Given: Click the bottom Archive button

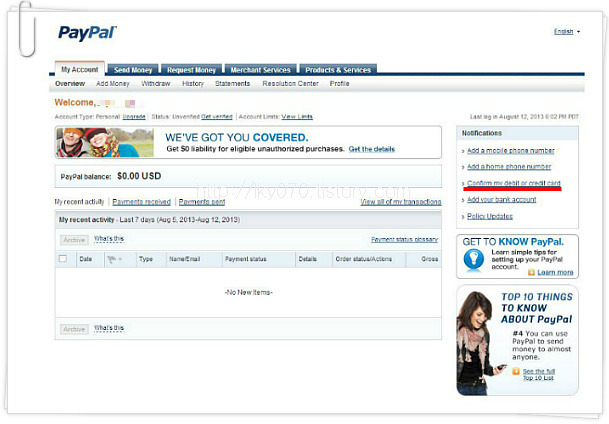Looking at the screenshot, I should (74, 329).
